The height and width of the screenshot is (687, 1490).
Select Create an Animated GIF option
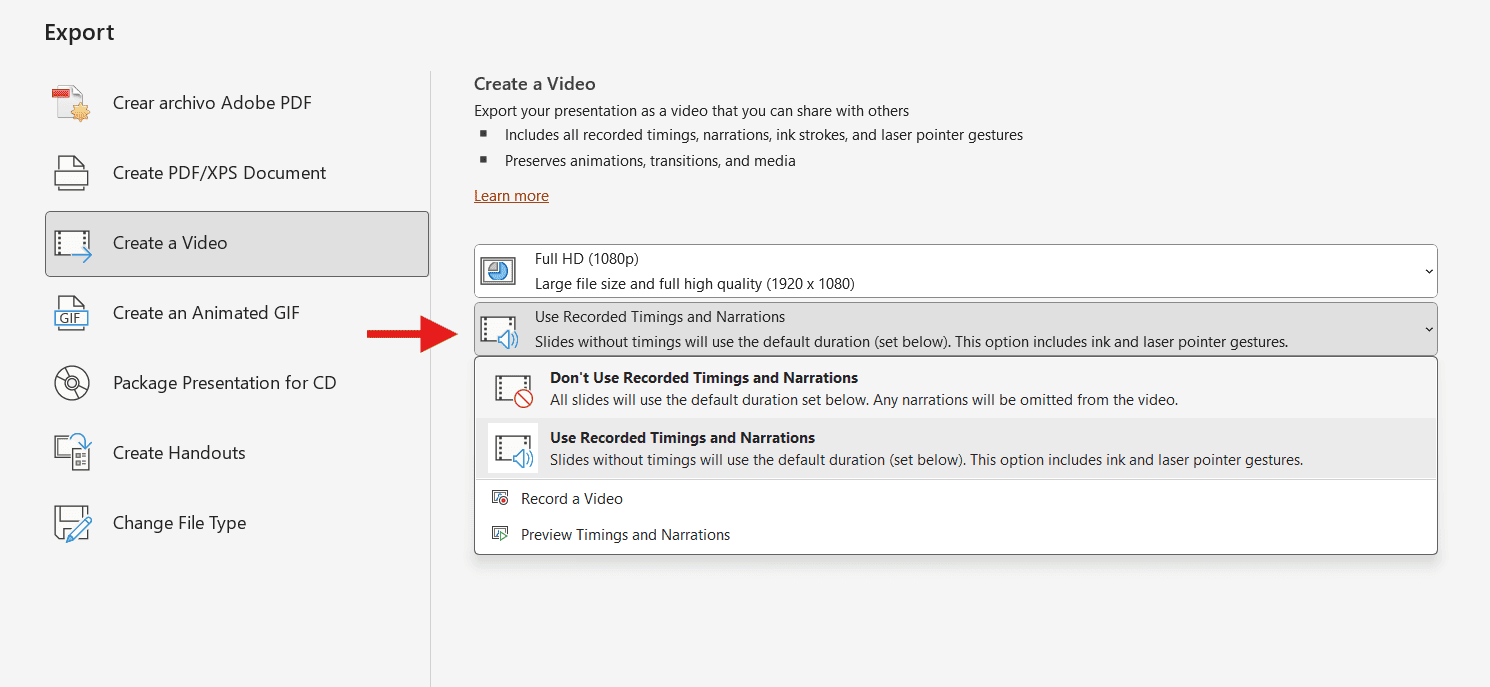click(x=206, y=313)
